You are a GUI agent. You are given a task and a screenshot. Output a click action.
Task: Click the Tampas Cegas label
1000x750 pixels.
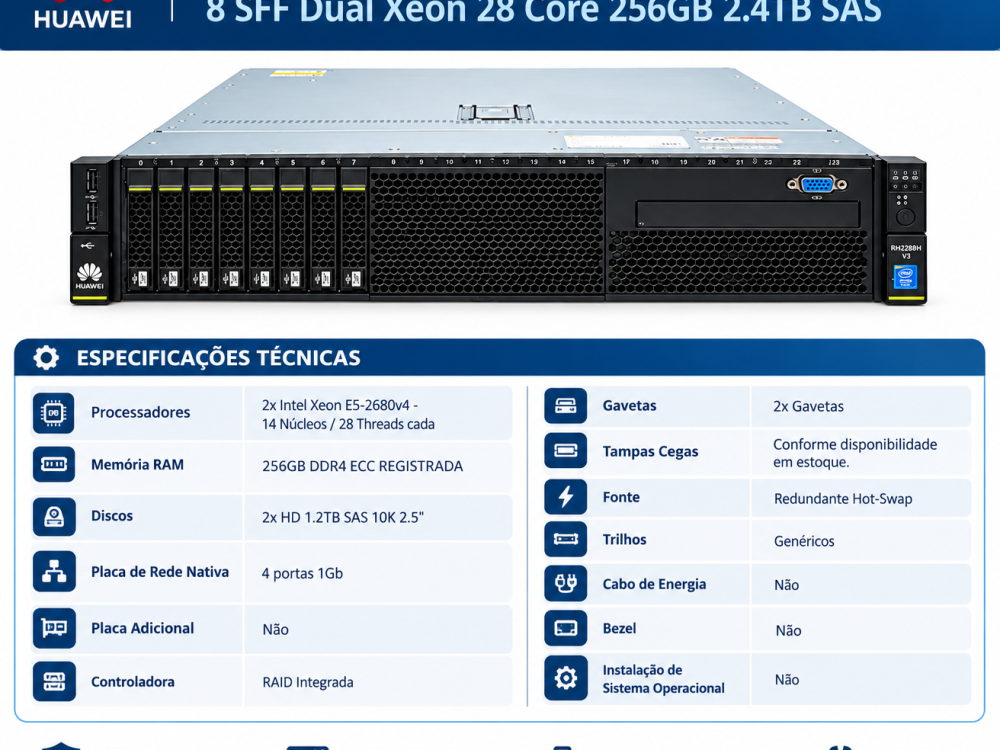click(651, 452)
